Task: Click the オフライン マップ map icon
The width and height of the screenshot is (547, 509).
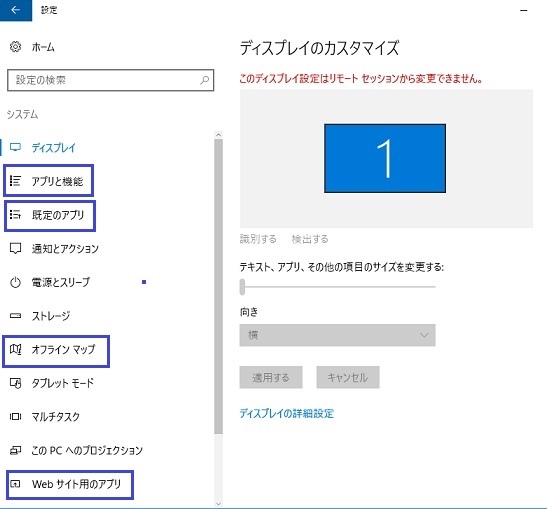Action: coord(15,349)
